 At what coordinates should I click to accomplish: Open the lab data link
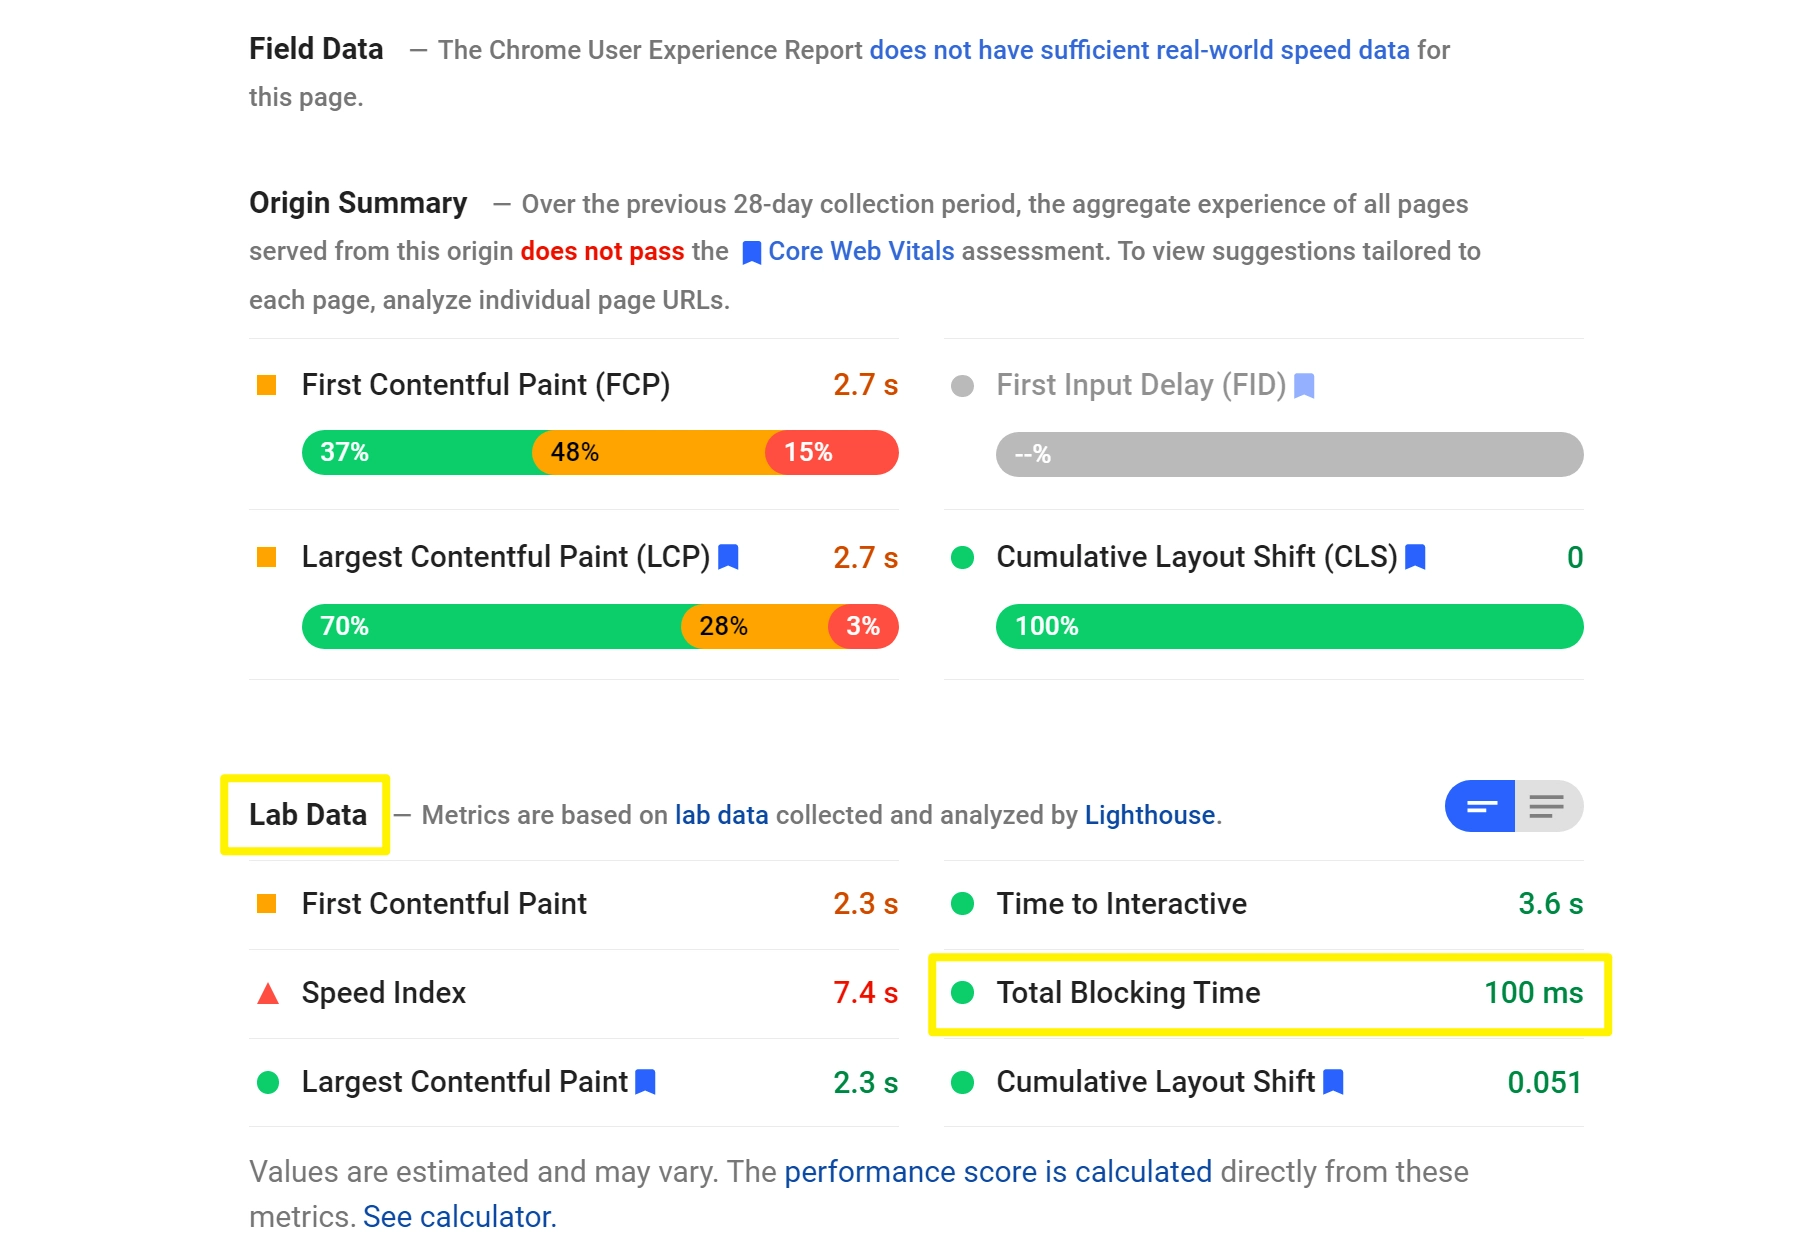tap(722, 815)
